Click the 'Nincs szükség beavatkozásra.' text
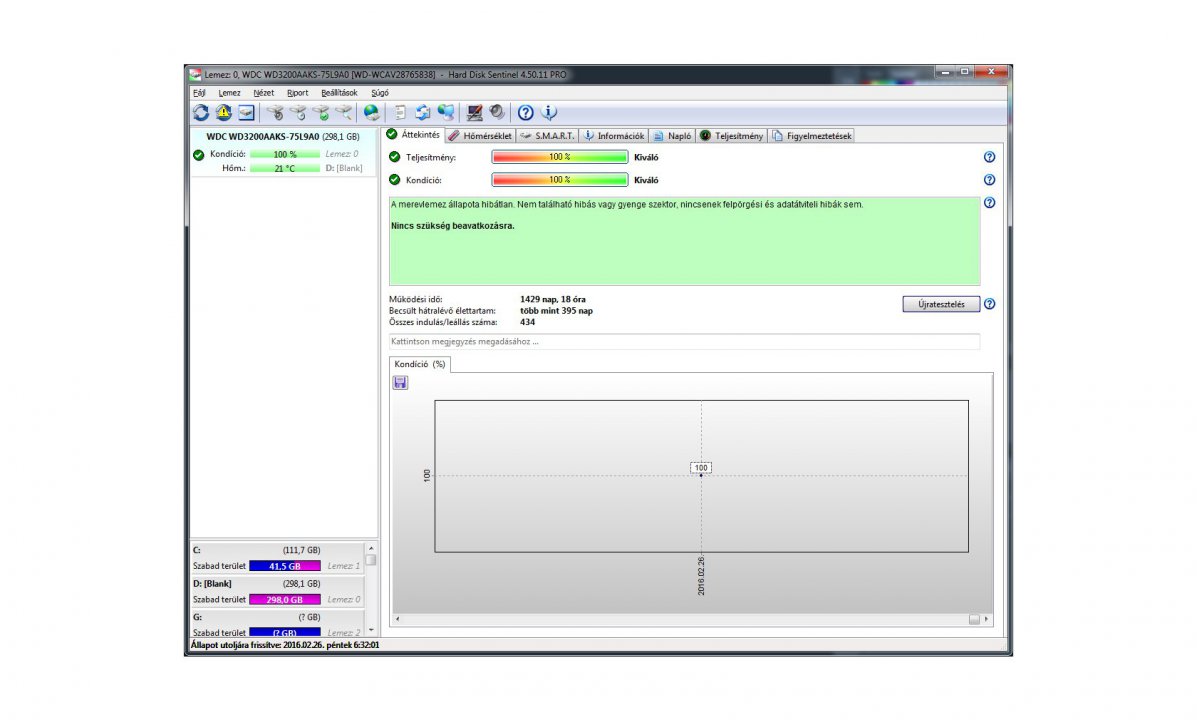This screenshot has height=720, width=1197. click(453, 226)
